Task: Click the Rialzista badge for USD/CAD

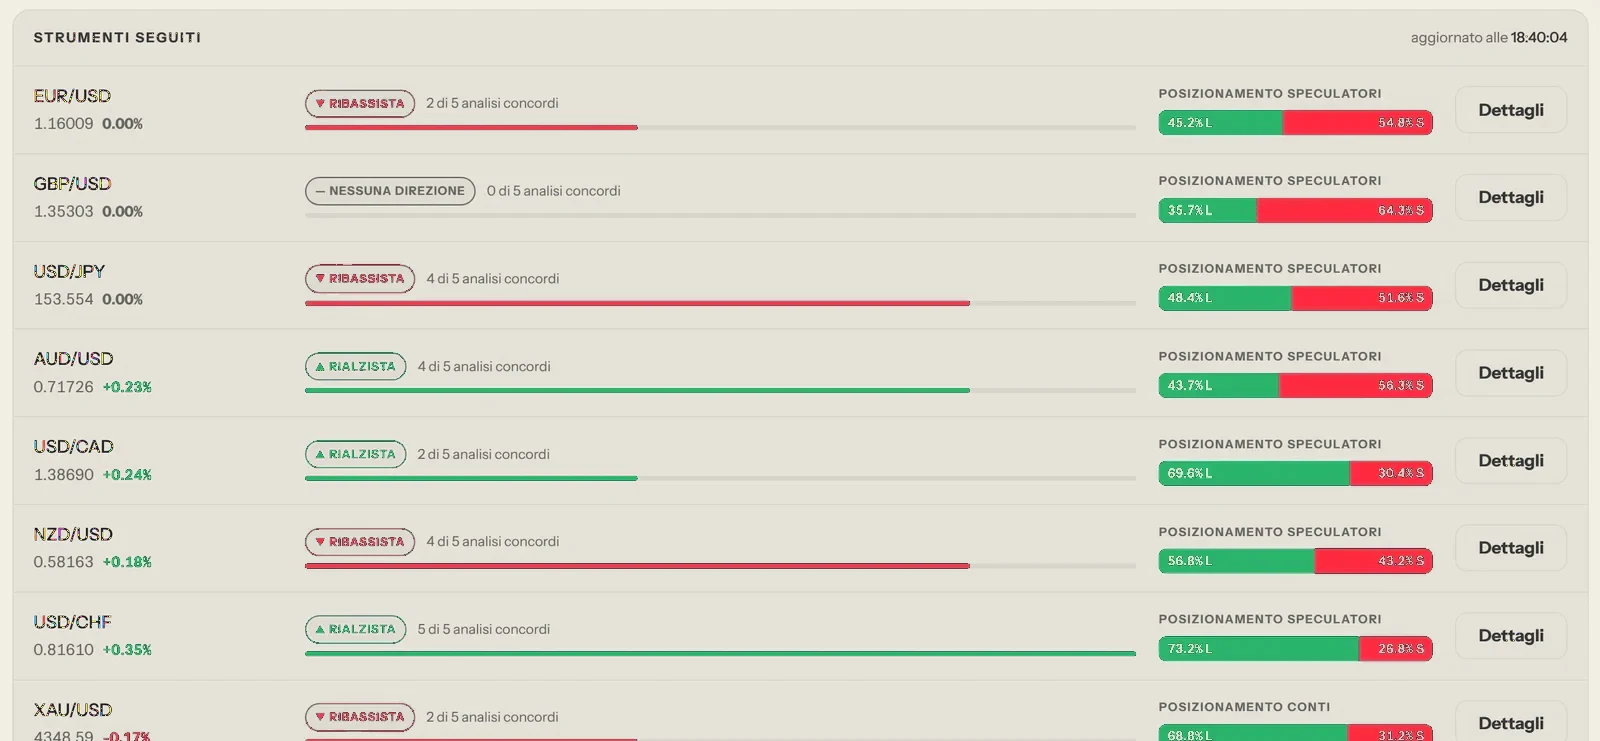Action: [355, 454]
